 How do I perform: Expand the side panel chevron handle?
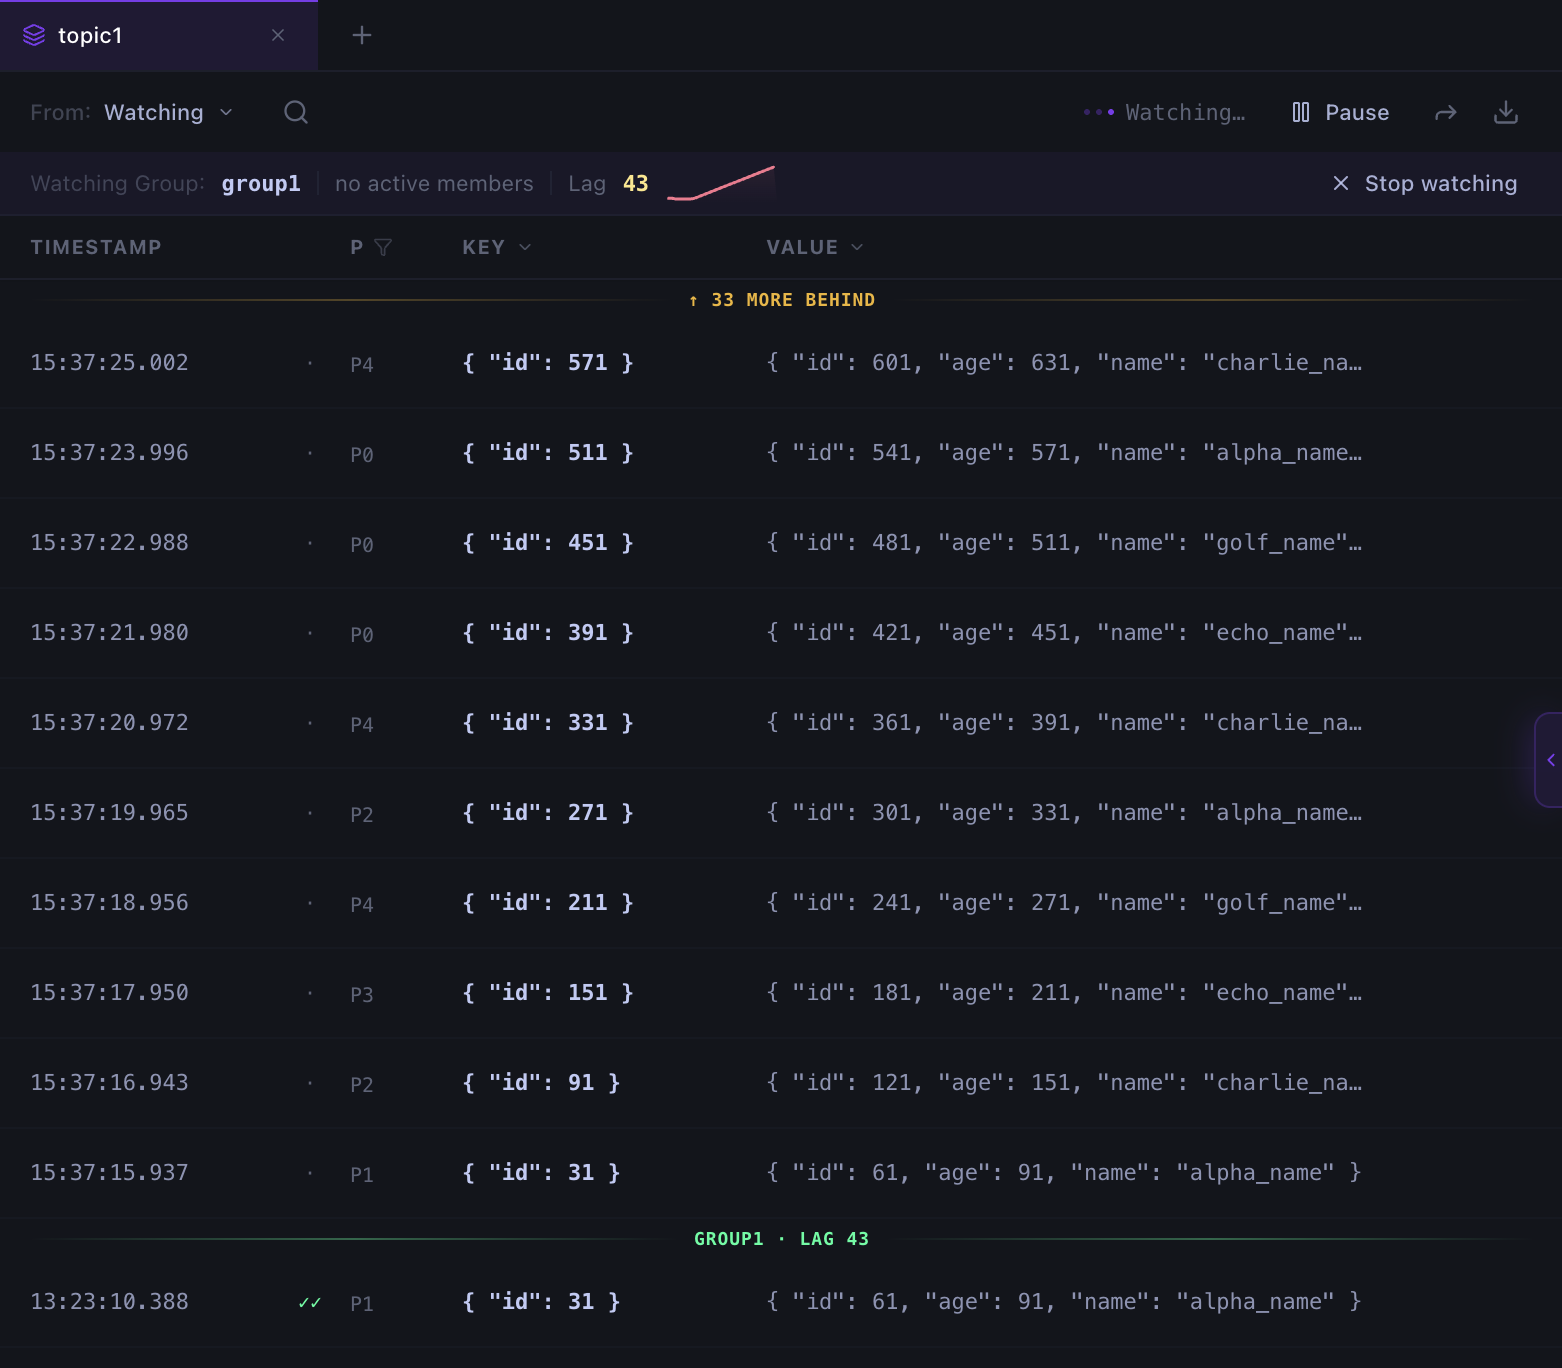coord(1549,760)
